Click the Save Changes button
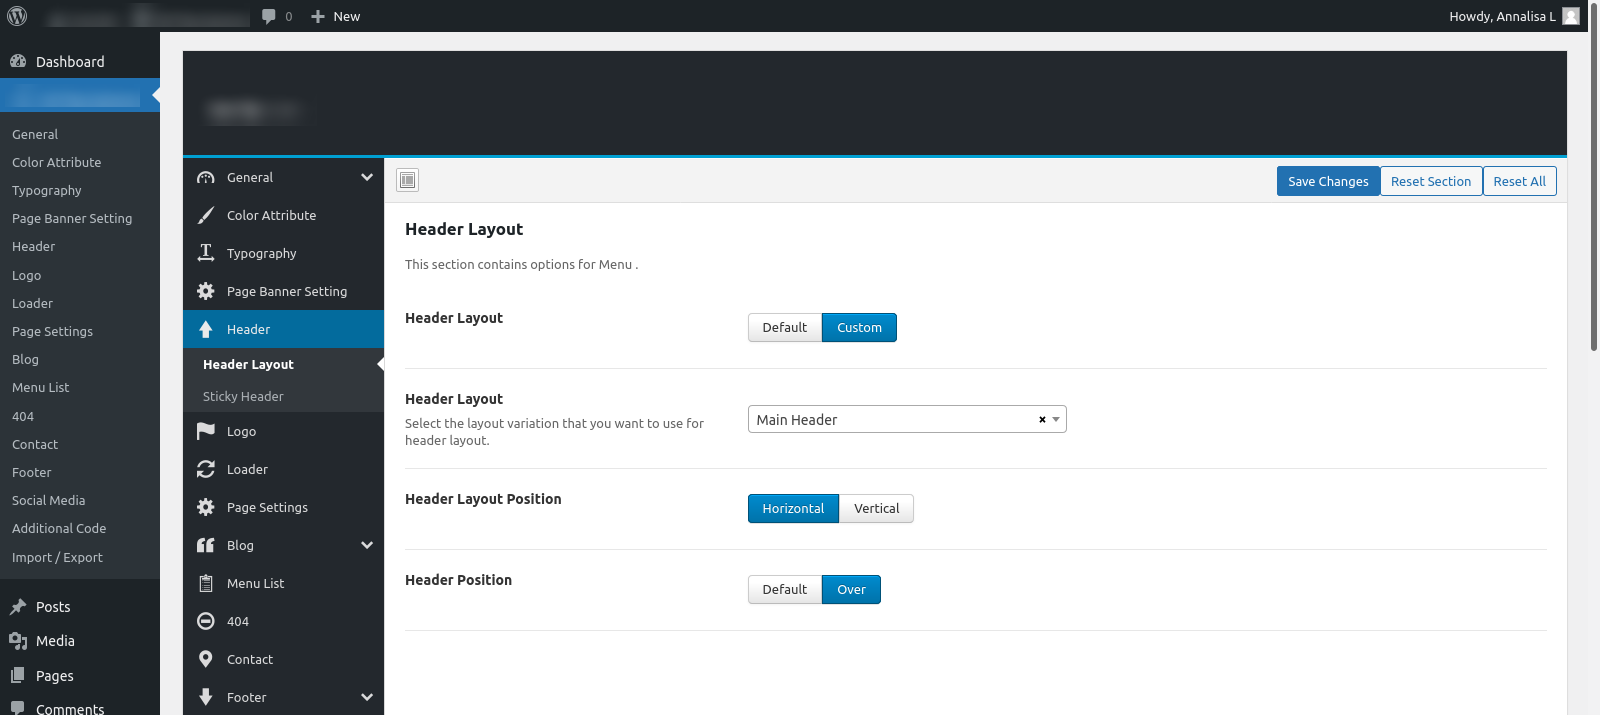The height and width of the screenshot is (715, 1600). pyautogui.click(x=1328, y=181)
